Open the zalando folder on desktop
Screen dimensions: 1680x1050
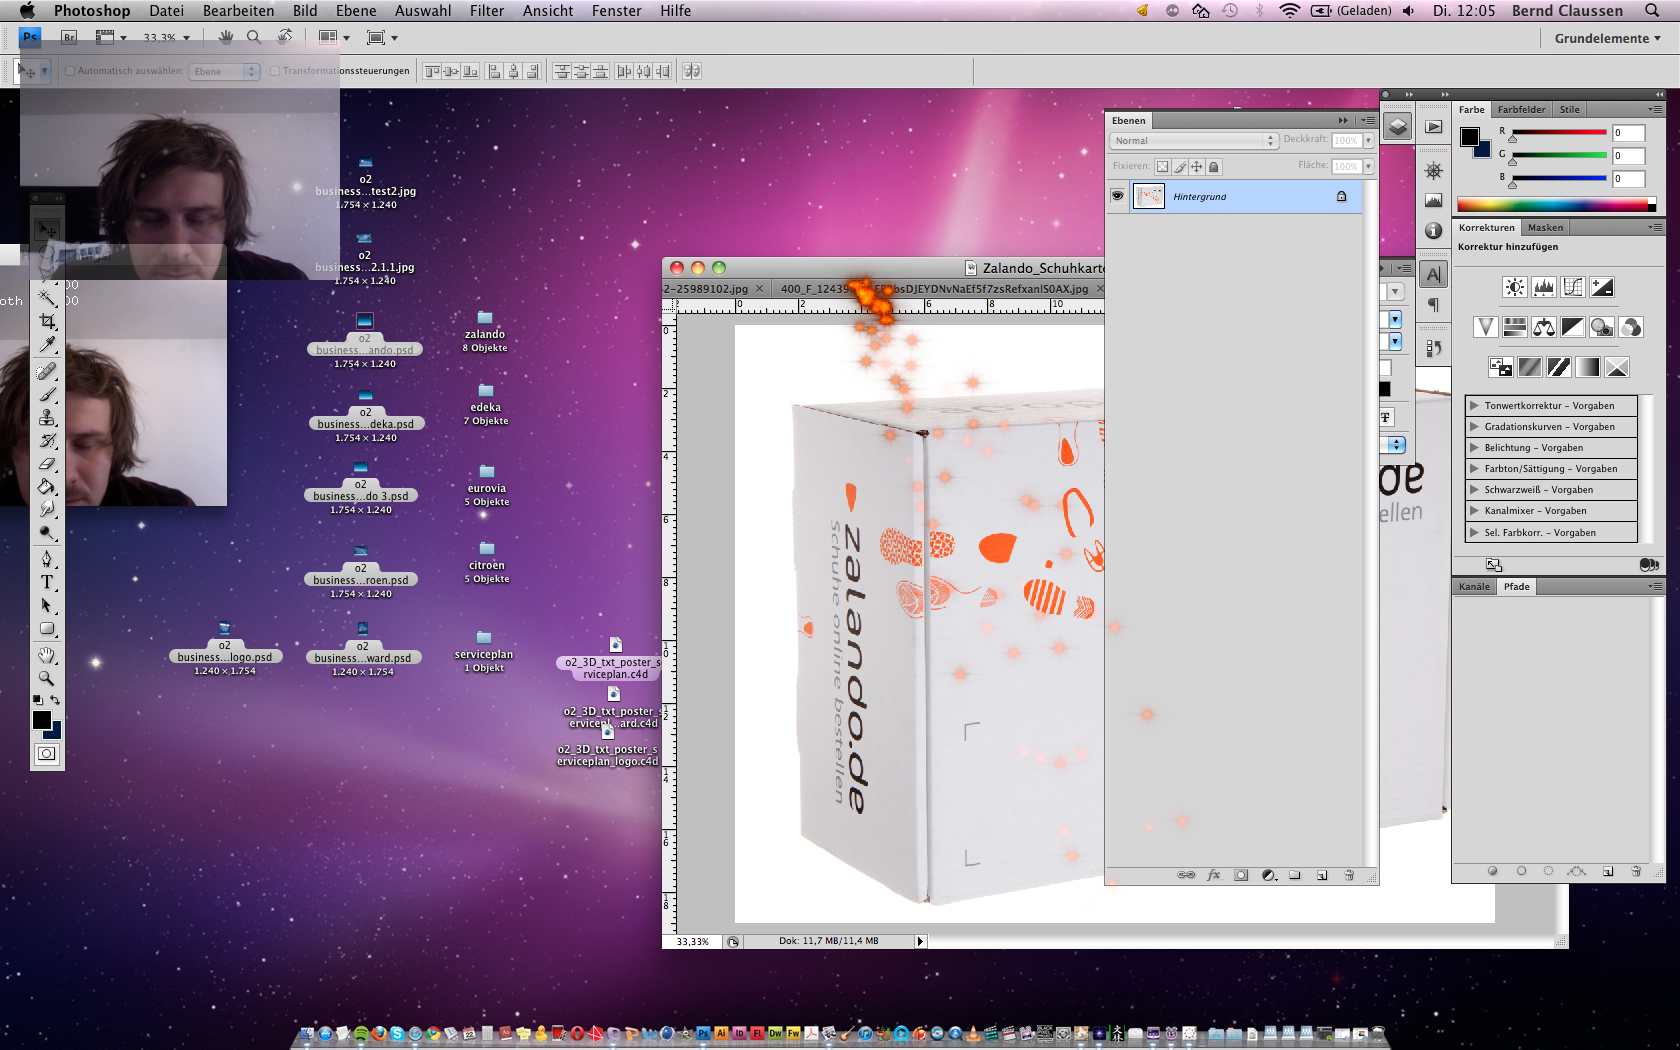485,320
